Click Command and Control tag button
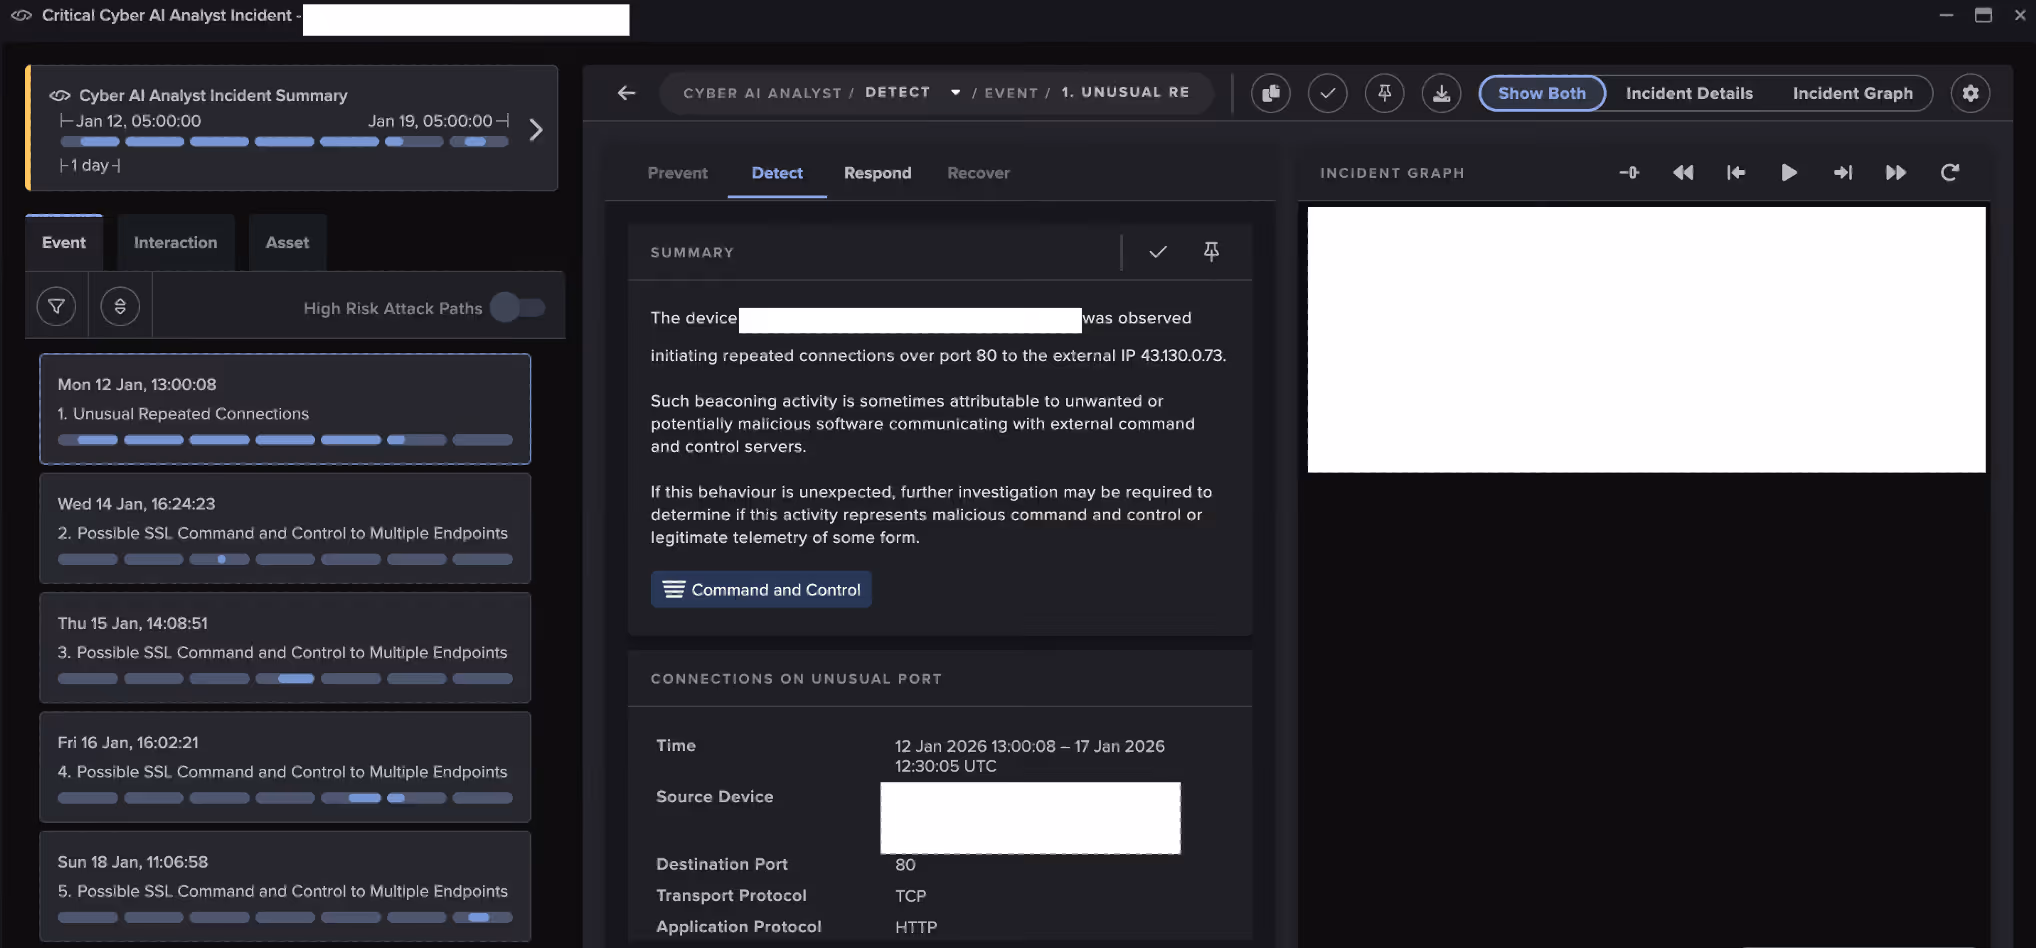 (x=761, y=589)
